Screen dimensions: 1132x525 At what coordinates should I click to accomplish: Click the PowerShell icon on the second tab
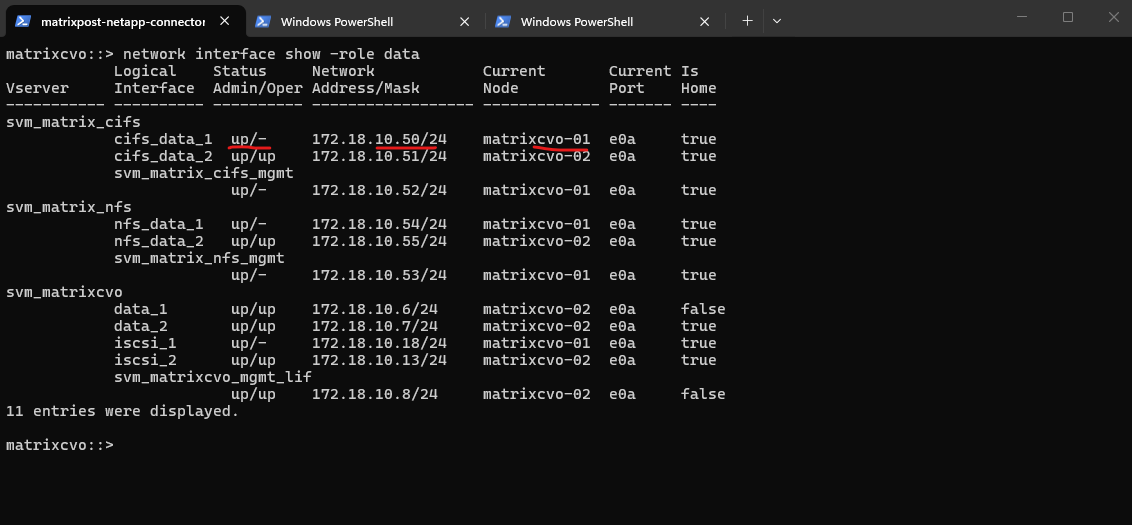263,21
